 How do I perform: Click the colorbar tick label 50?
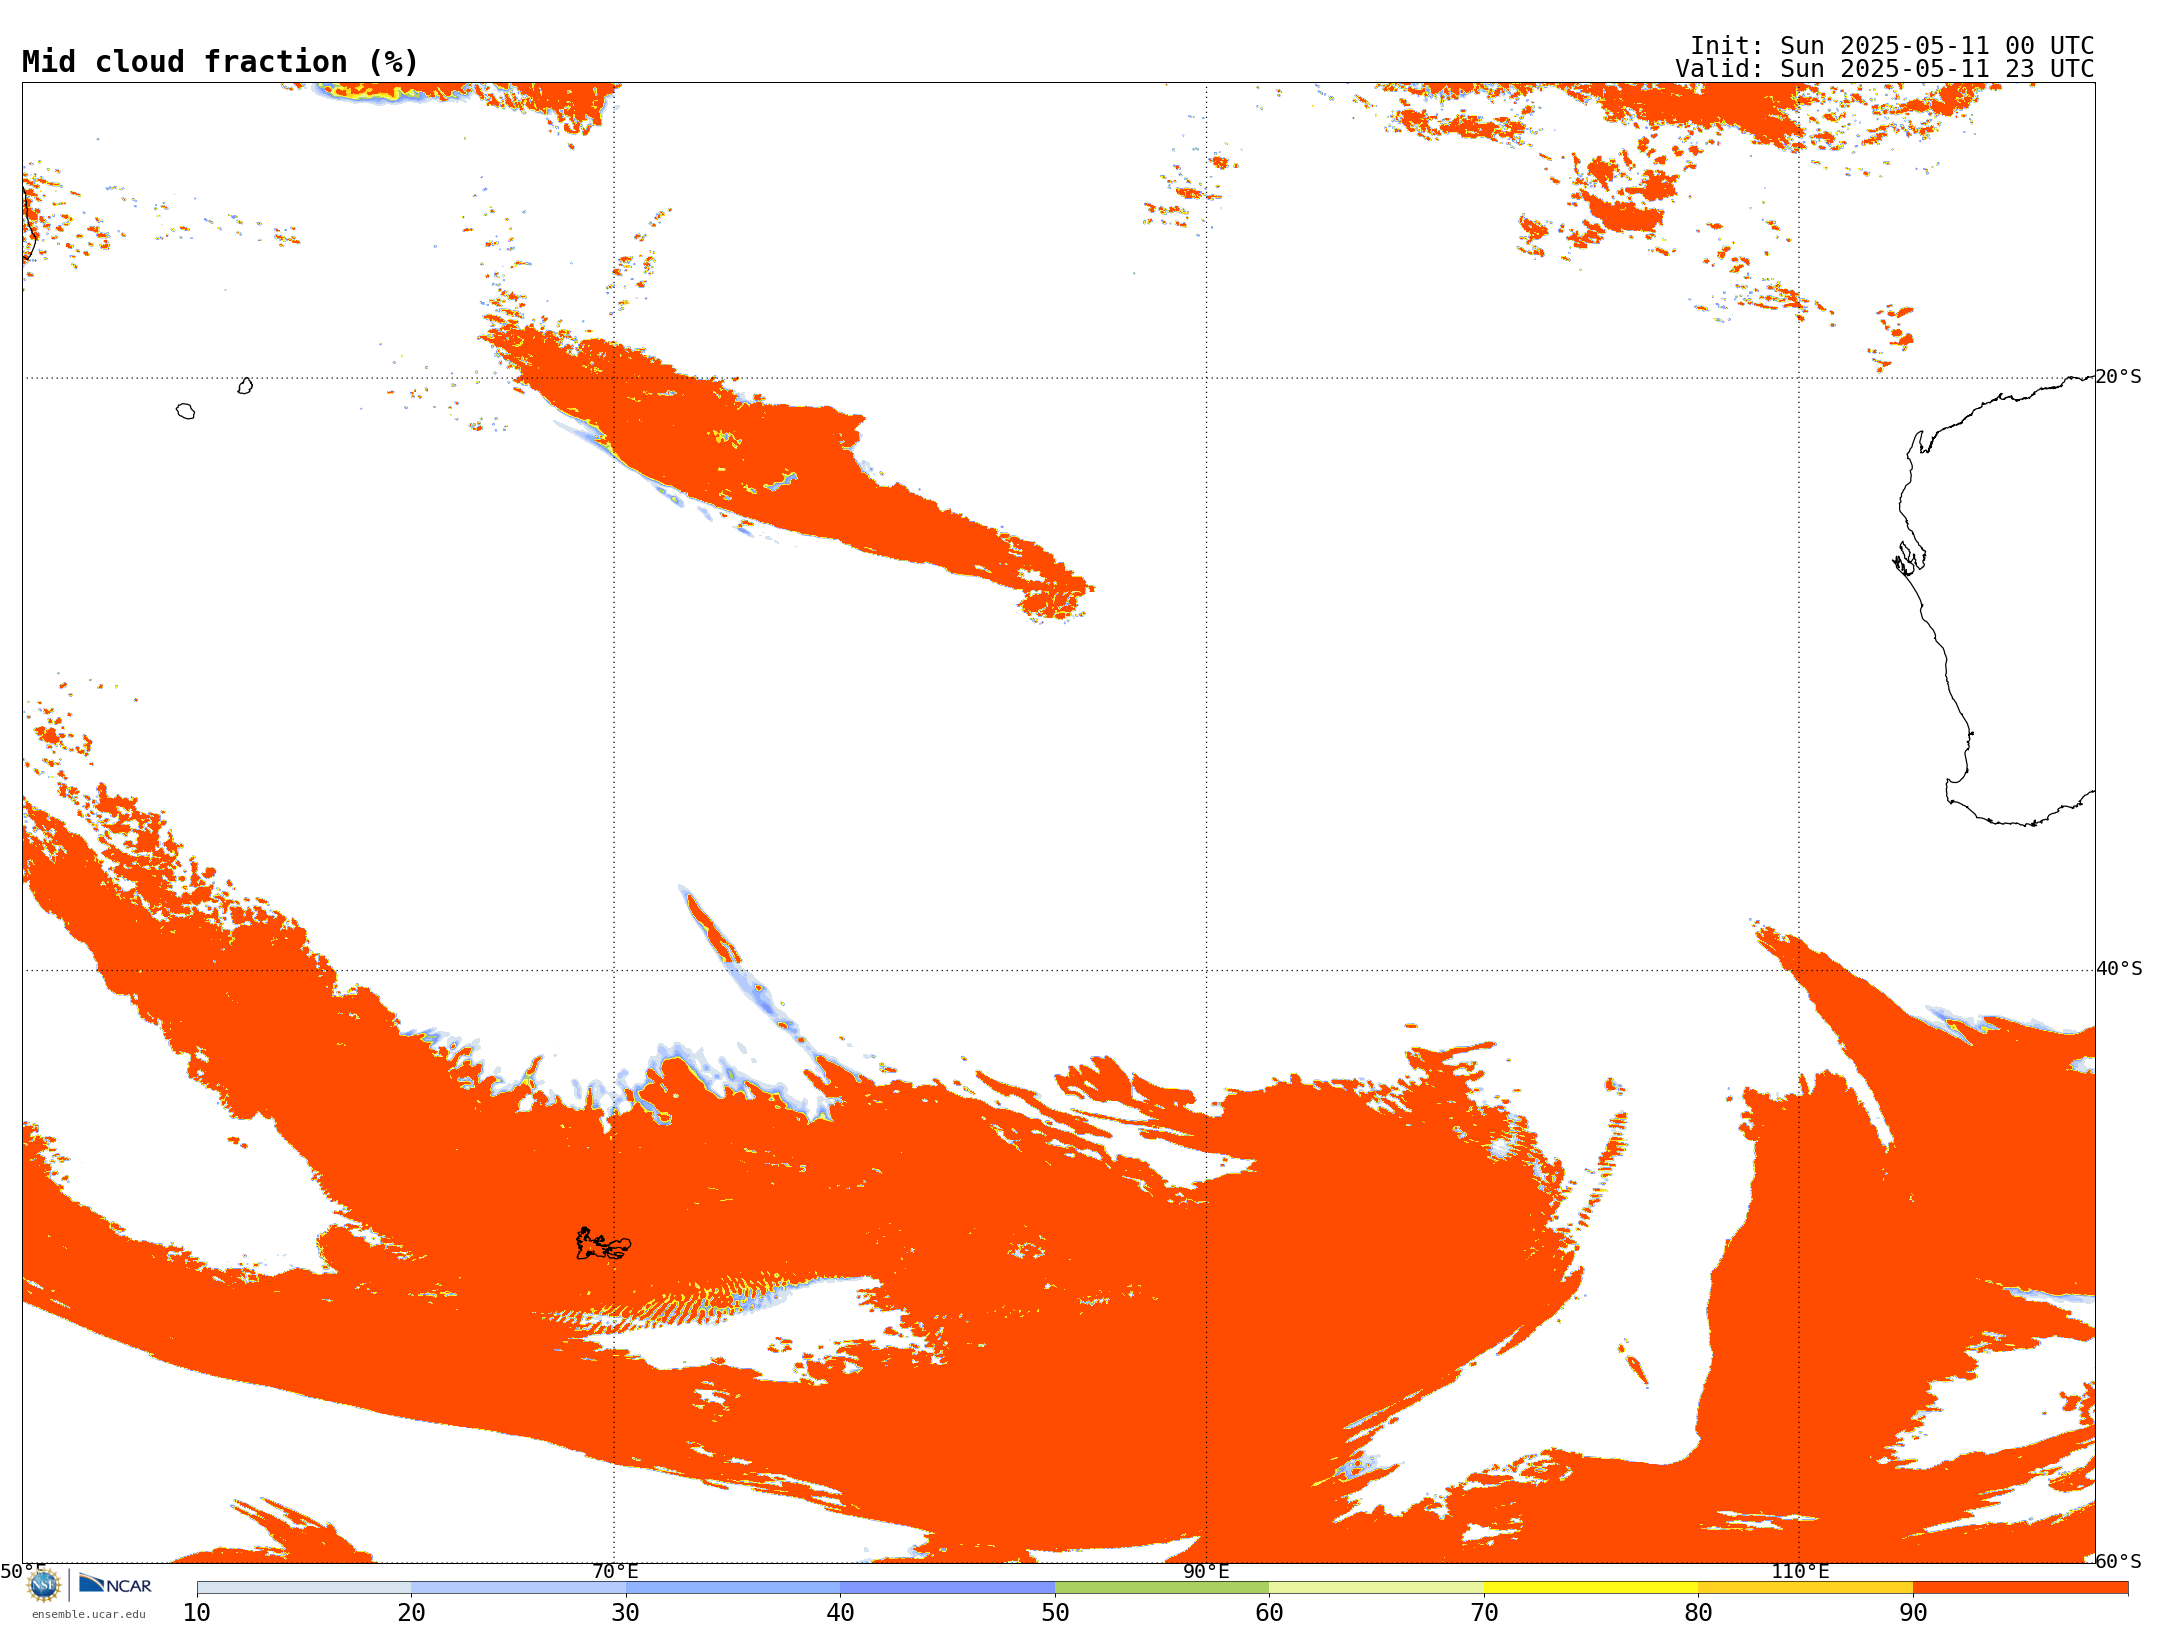click(x=1055, y=1613)
